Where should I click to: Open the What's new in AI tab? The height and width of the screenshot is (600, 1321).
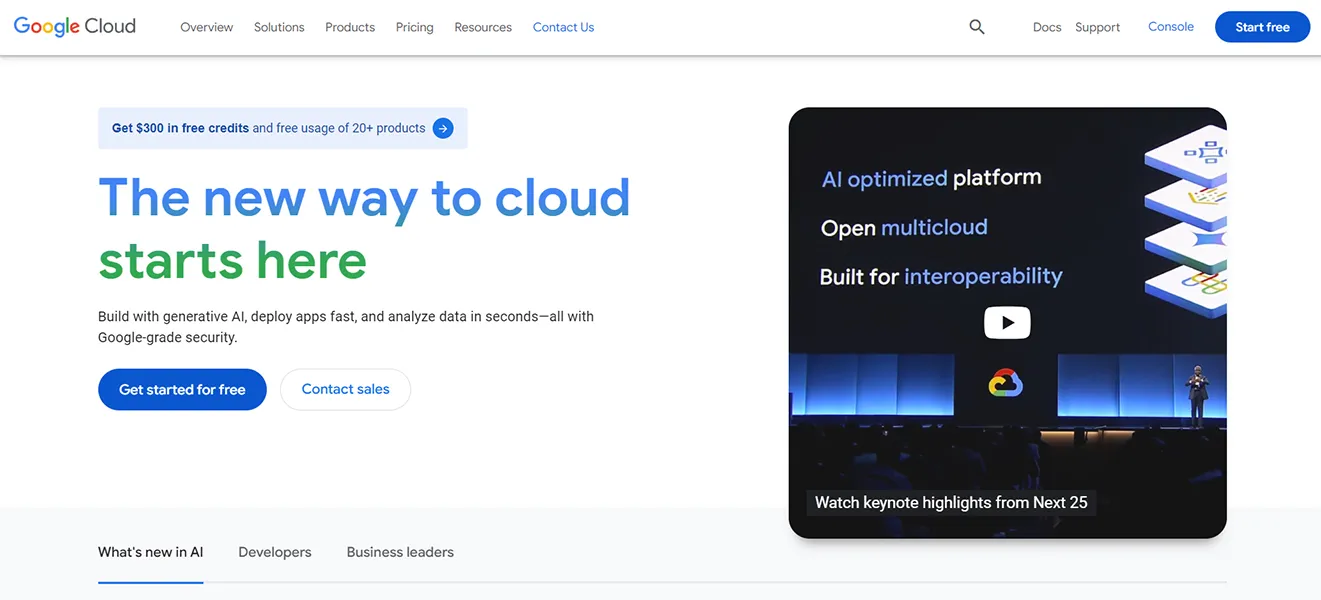click(150, 551)
